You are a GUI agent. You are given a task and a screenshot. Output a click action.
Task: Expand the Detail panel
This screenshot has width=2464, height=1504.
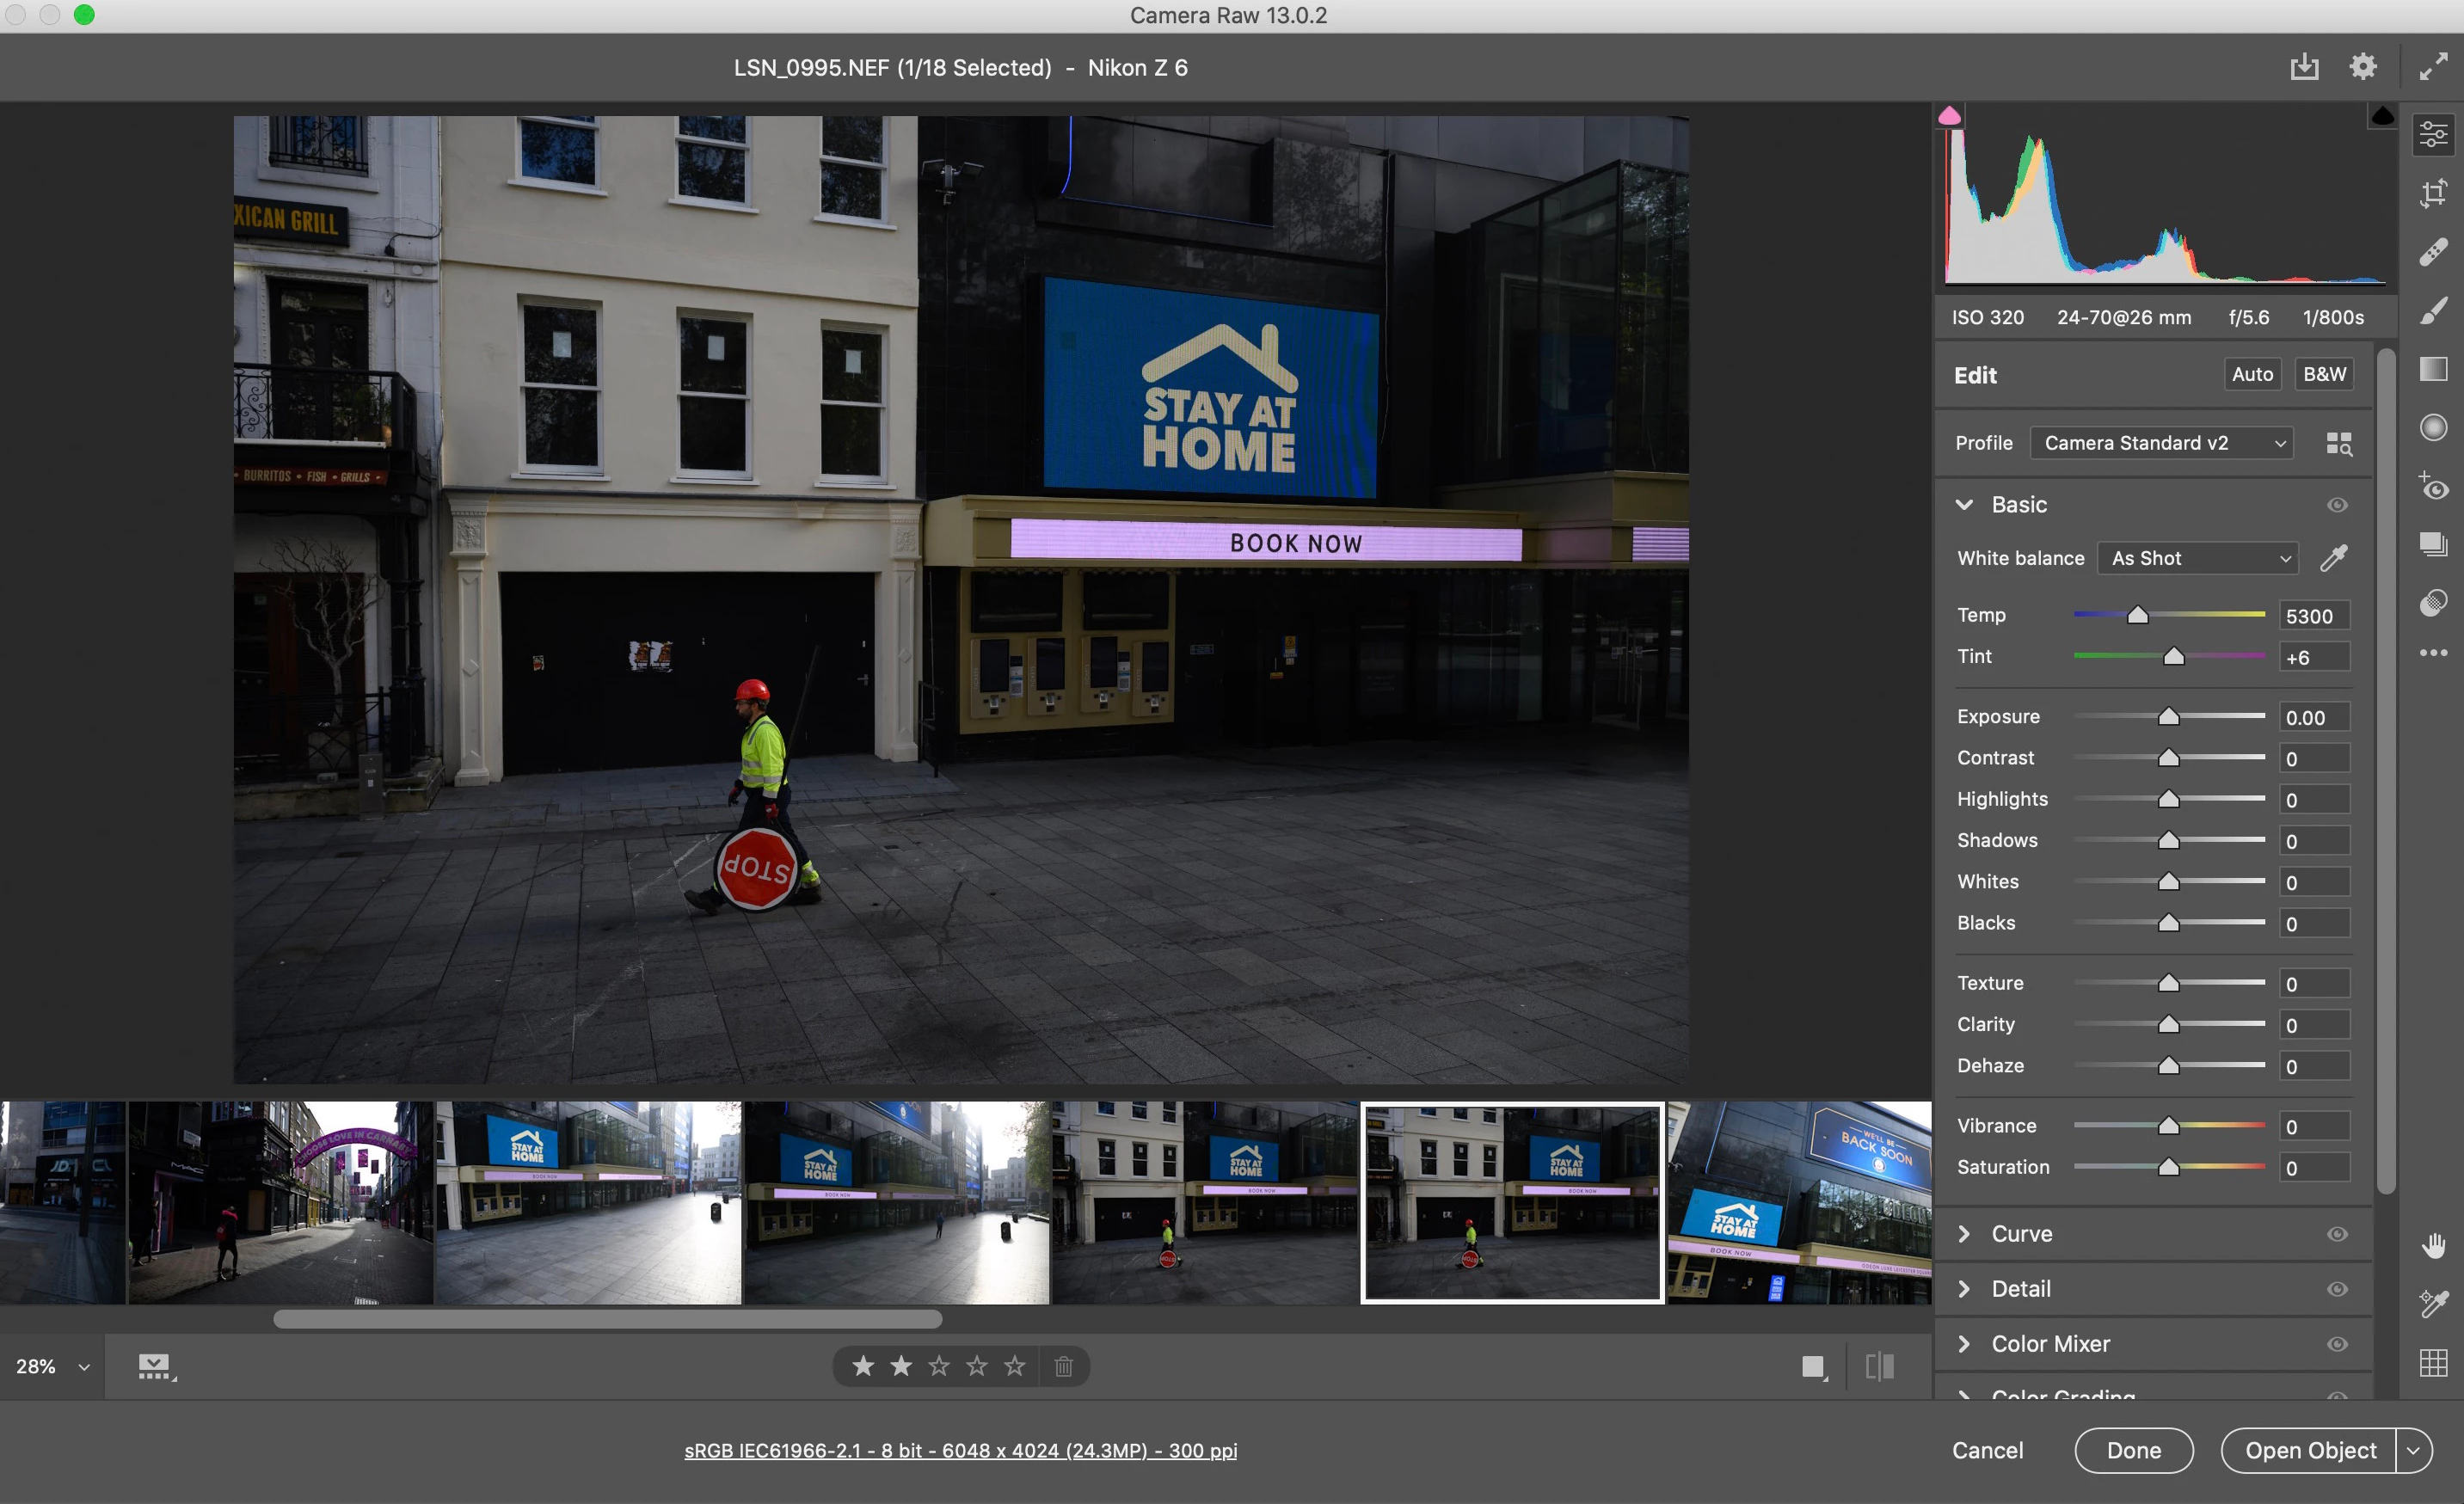[x=2020, y=1289]
